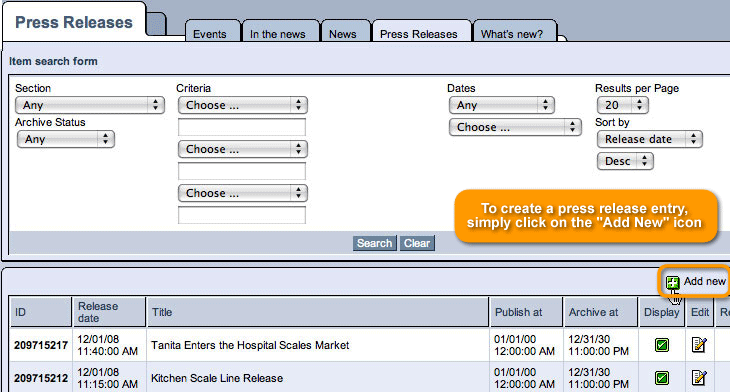730x392 pixels.
Task: Click the Publish at column header
Action: (526, 312)
